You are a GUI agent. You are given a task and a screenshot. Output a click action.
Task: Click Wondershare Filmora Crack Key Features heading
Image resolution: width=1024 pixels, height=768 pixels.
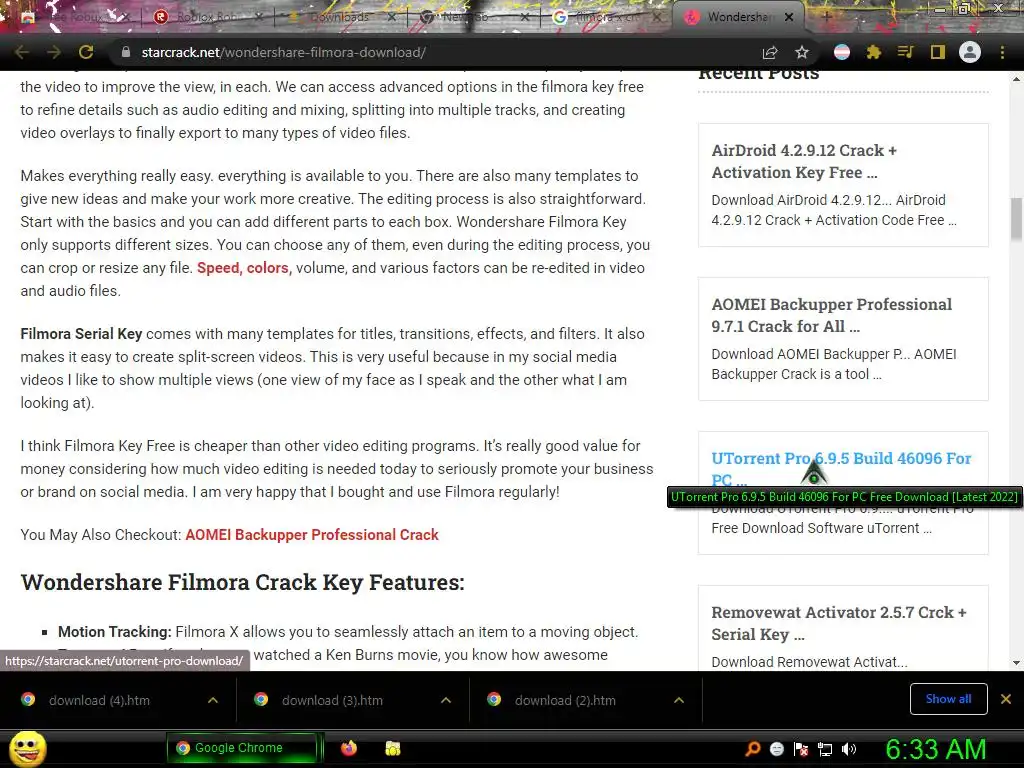click(x=242, y=582)
